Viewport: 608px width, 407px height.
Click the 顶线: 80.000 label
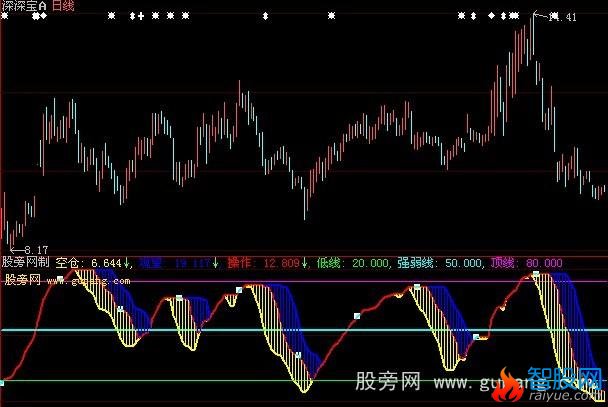526,263
